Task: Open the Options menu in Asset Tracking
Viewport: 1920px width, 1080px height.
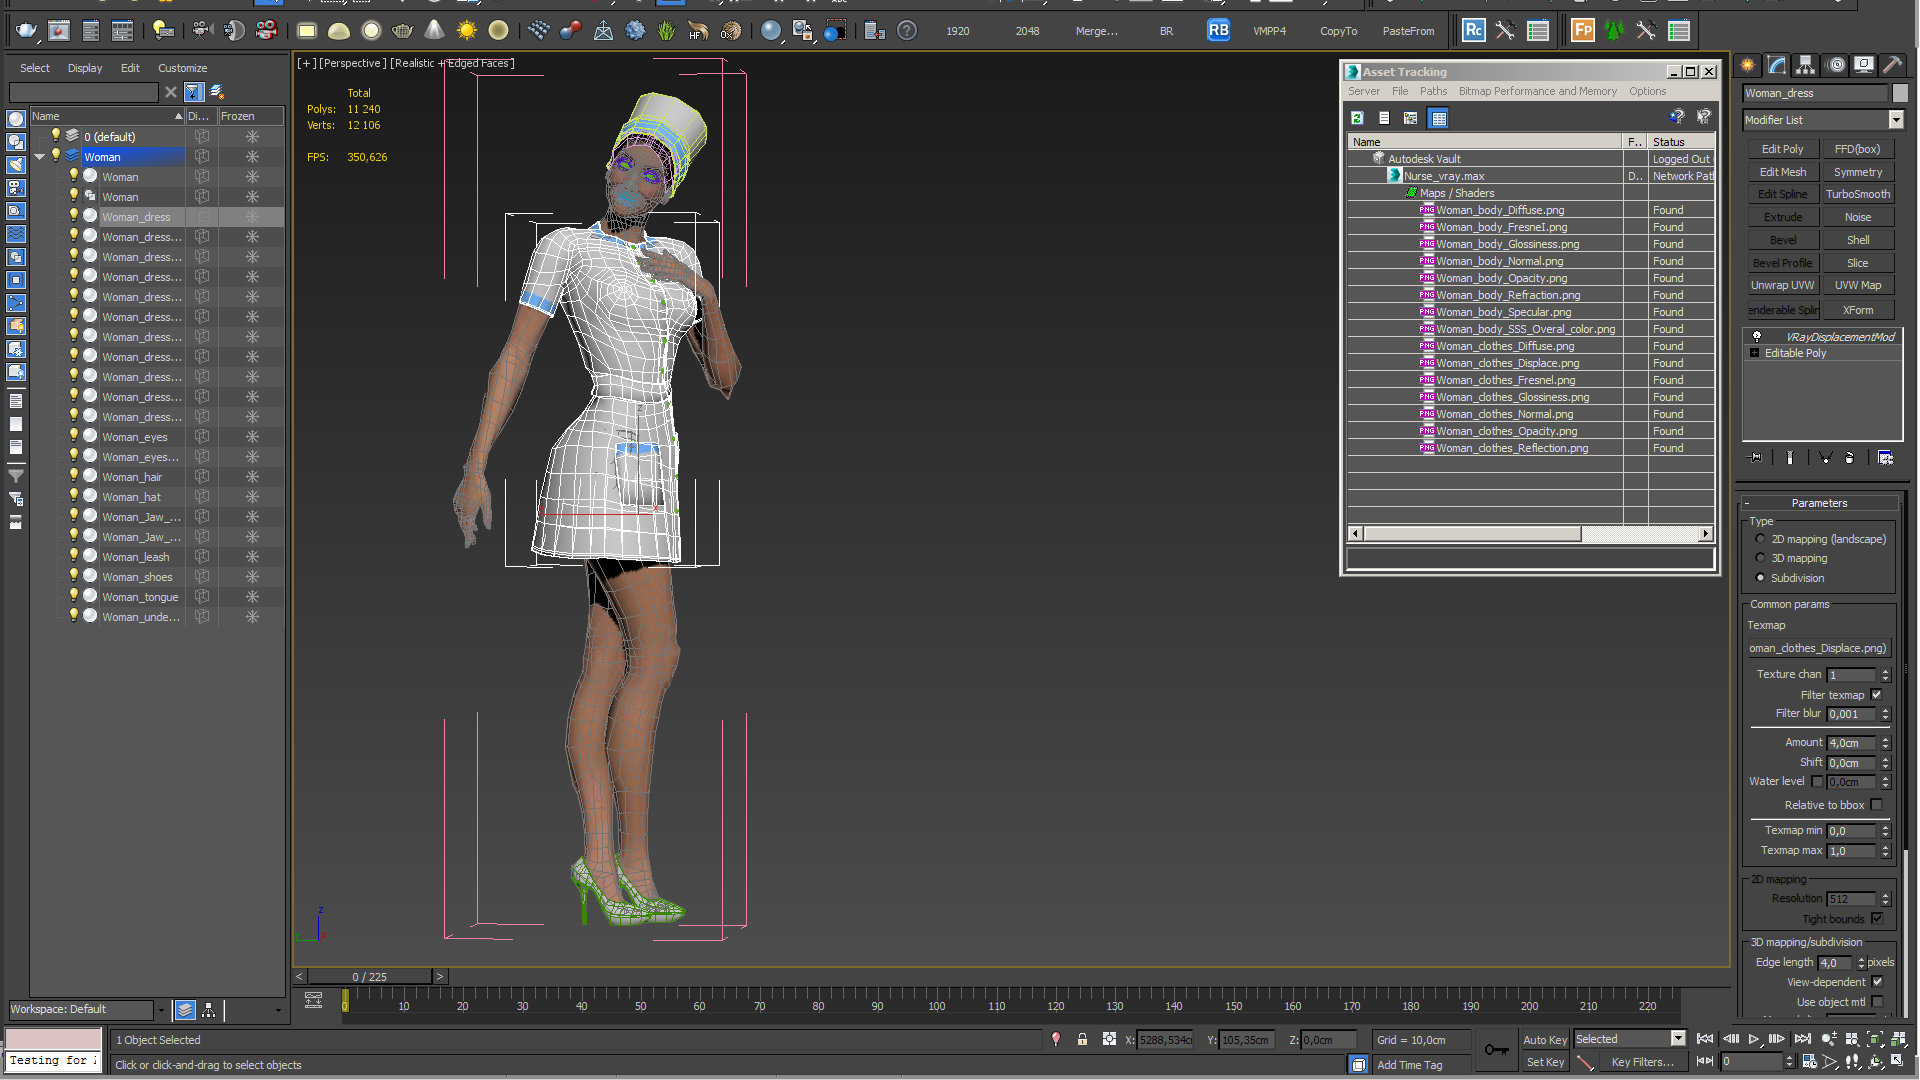Action: (1647, 91)
